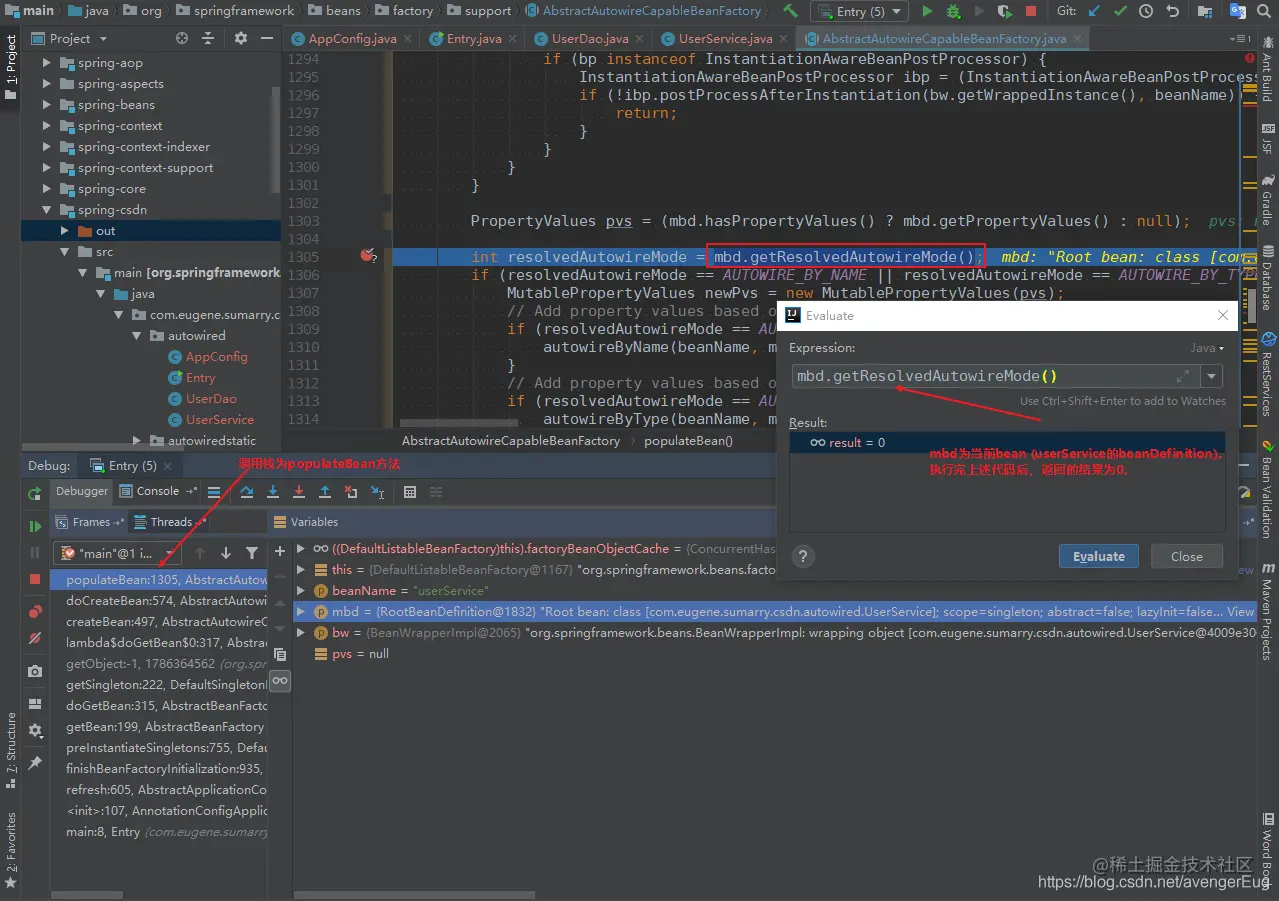Click the Build project hammer icon

point(790,11)
